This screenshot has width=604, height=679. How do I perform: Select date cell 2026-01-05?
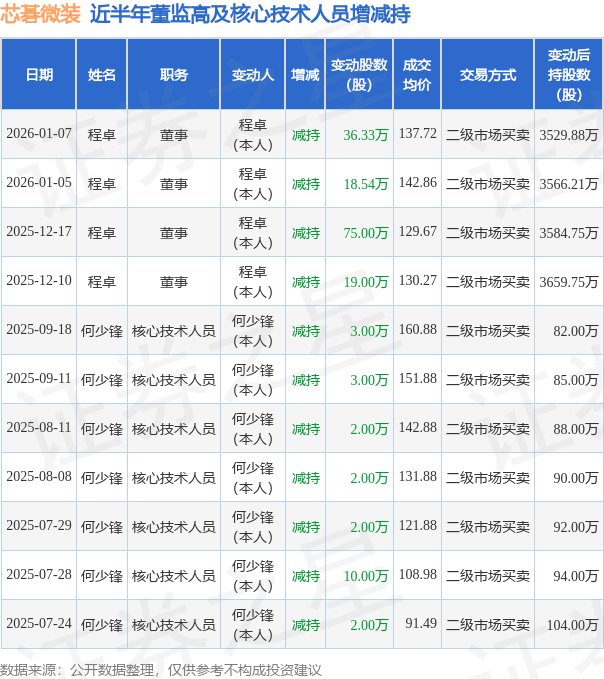point(39,182)
